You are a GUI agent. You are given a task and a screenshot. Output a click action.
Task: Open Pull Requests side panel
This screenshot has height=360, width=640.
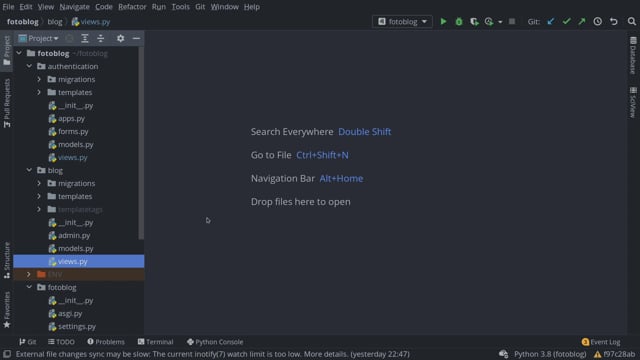point(7,103)
